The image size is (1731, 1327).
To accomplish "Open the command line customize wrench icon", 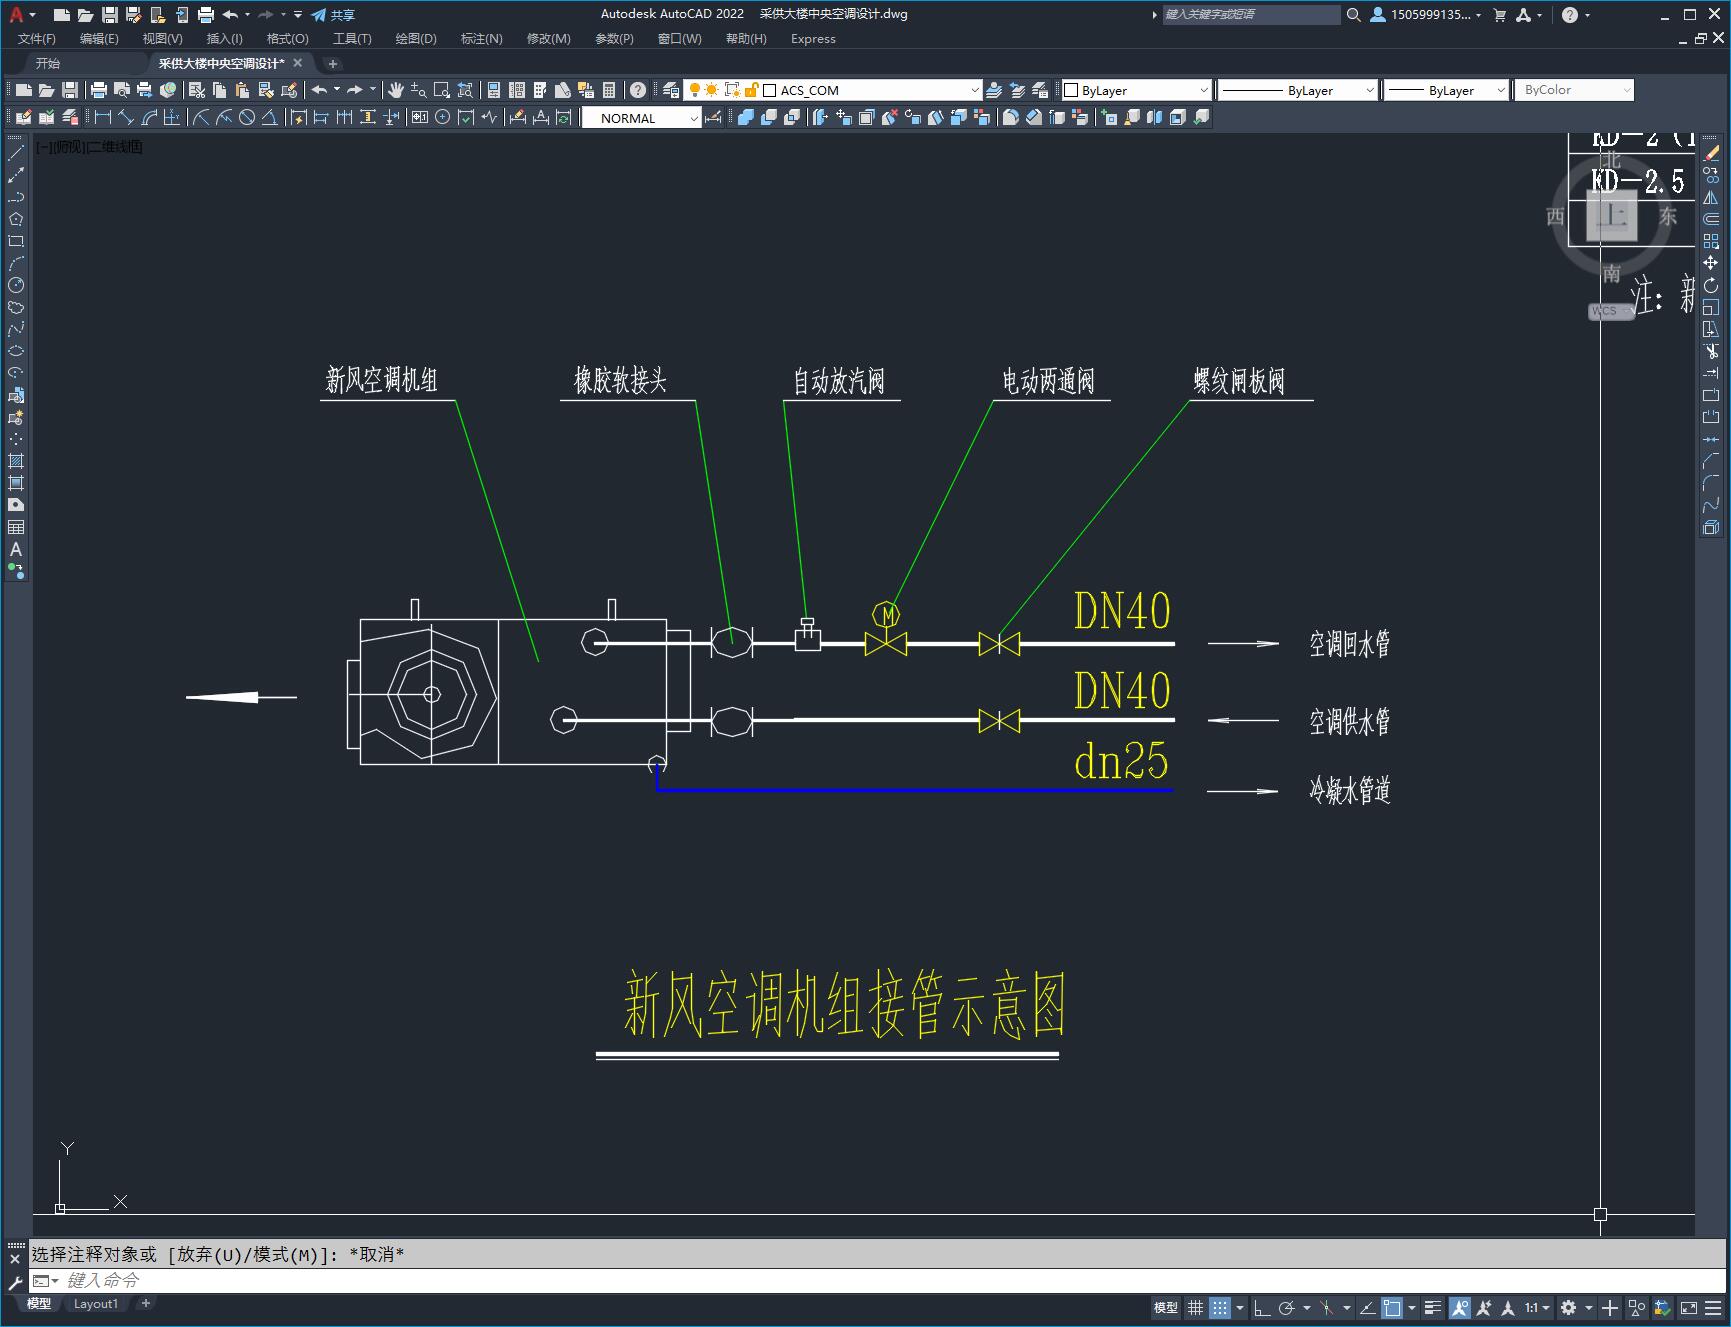I will point(15,1282).
